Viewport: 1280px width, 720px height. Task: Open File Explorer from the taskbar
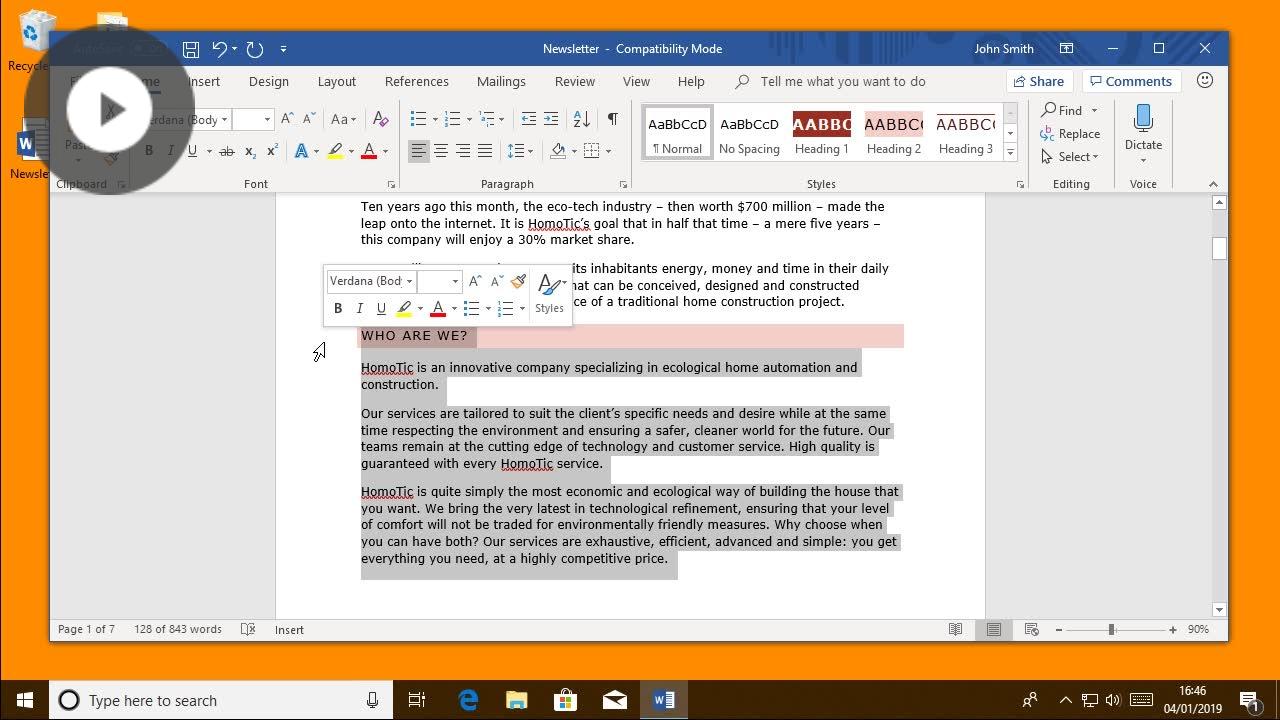(x=516, y=700)
